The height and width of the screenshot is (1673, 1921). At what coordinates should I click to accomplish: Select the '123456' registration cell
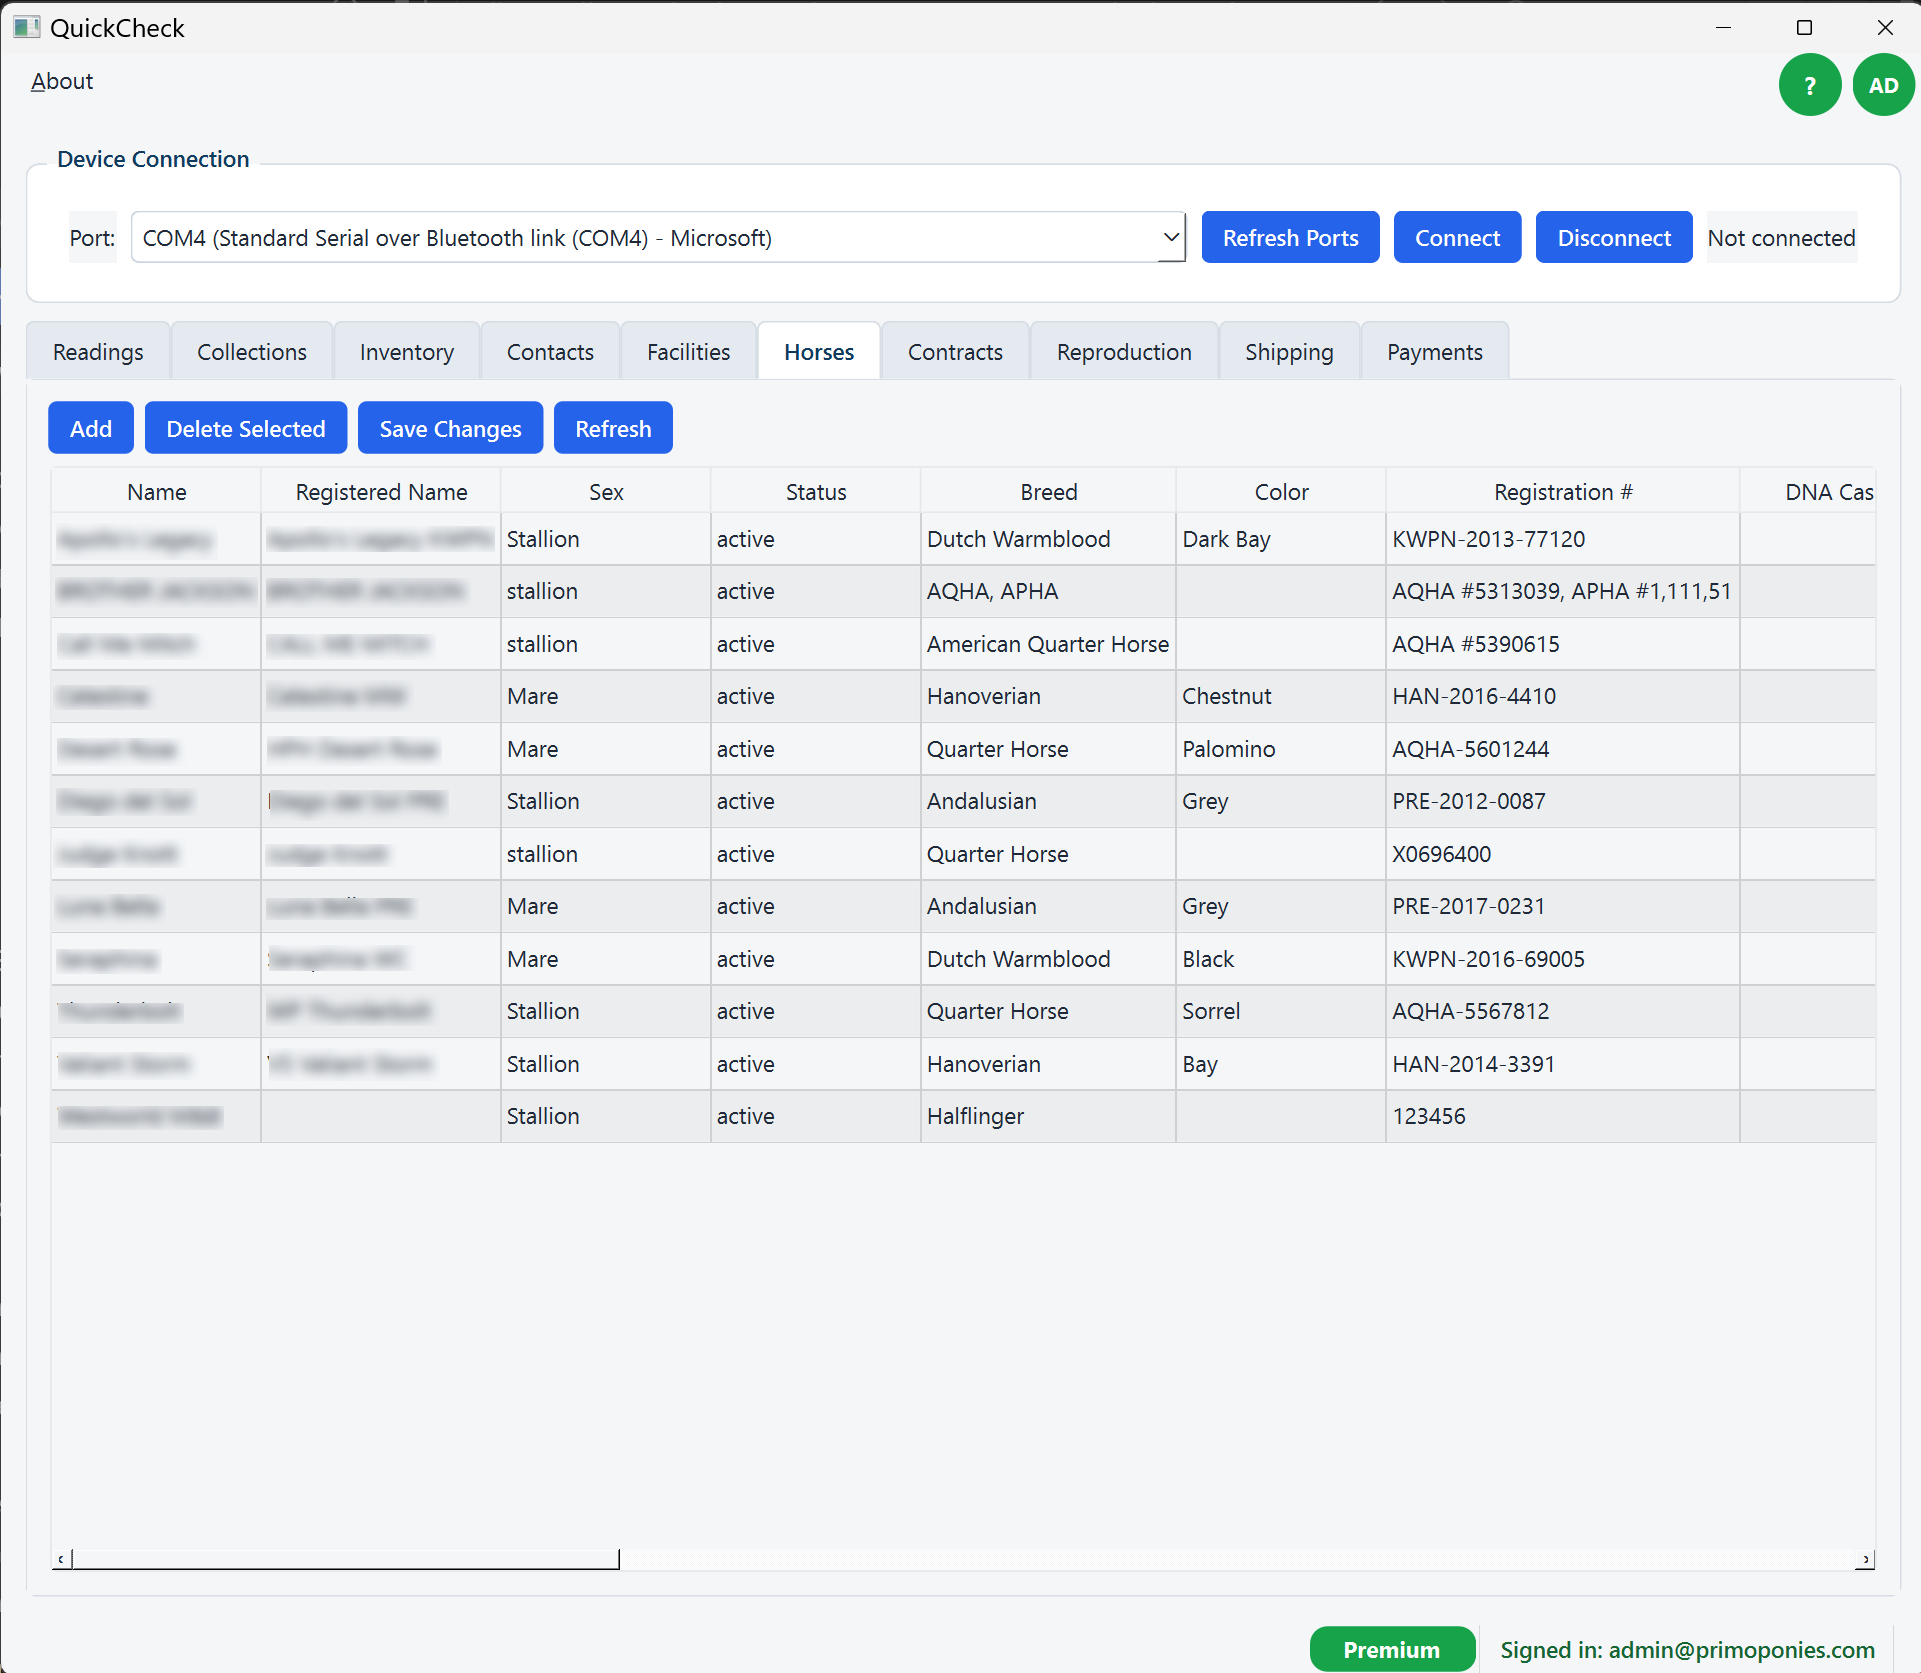tap(1563, 1116)
